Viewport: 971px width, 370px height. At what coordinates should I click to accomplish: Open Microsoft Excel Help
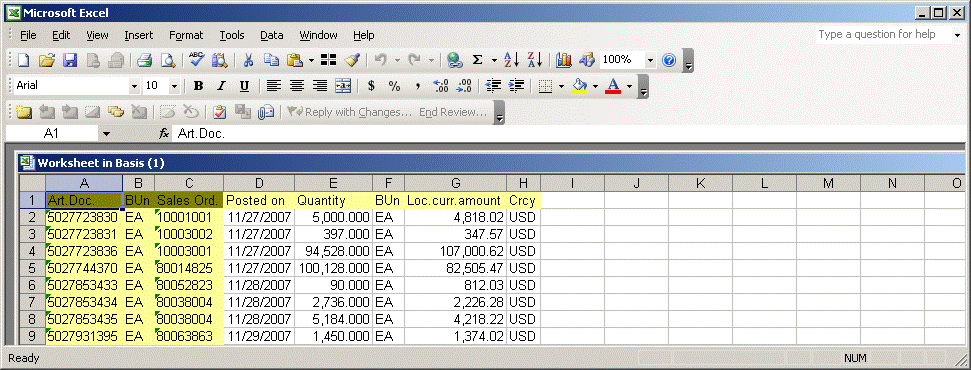[669, 60]
